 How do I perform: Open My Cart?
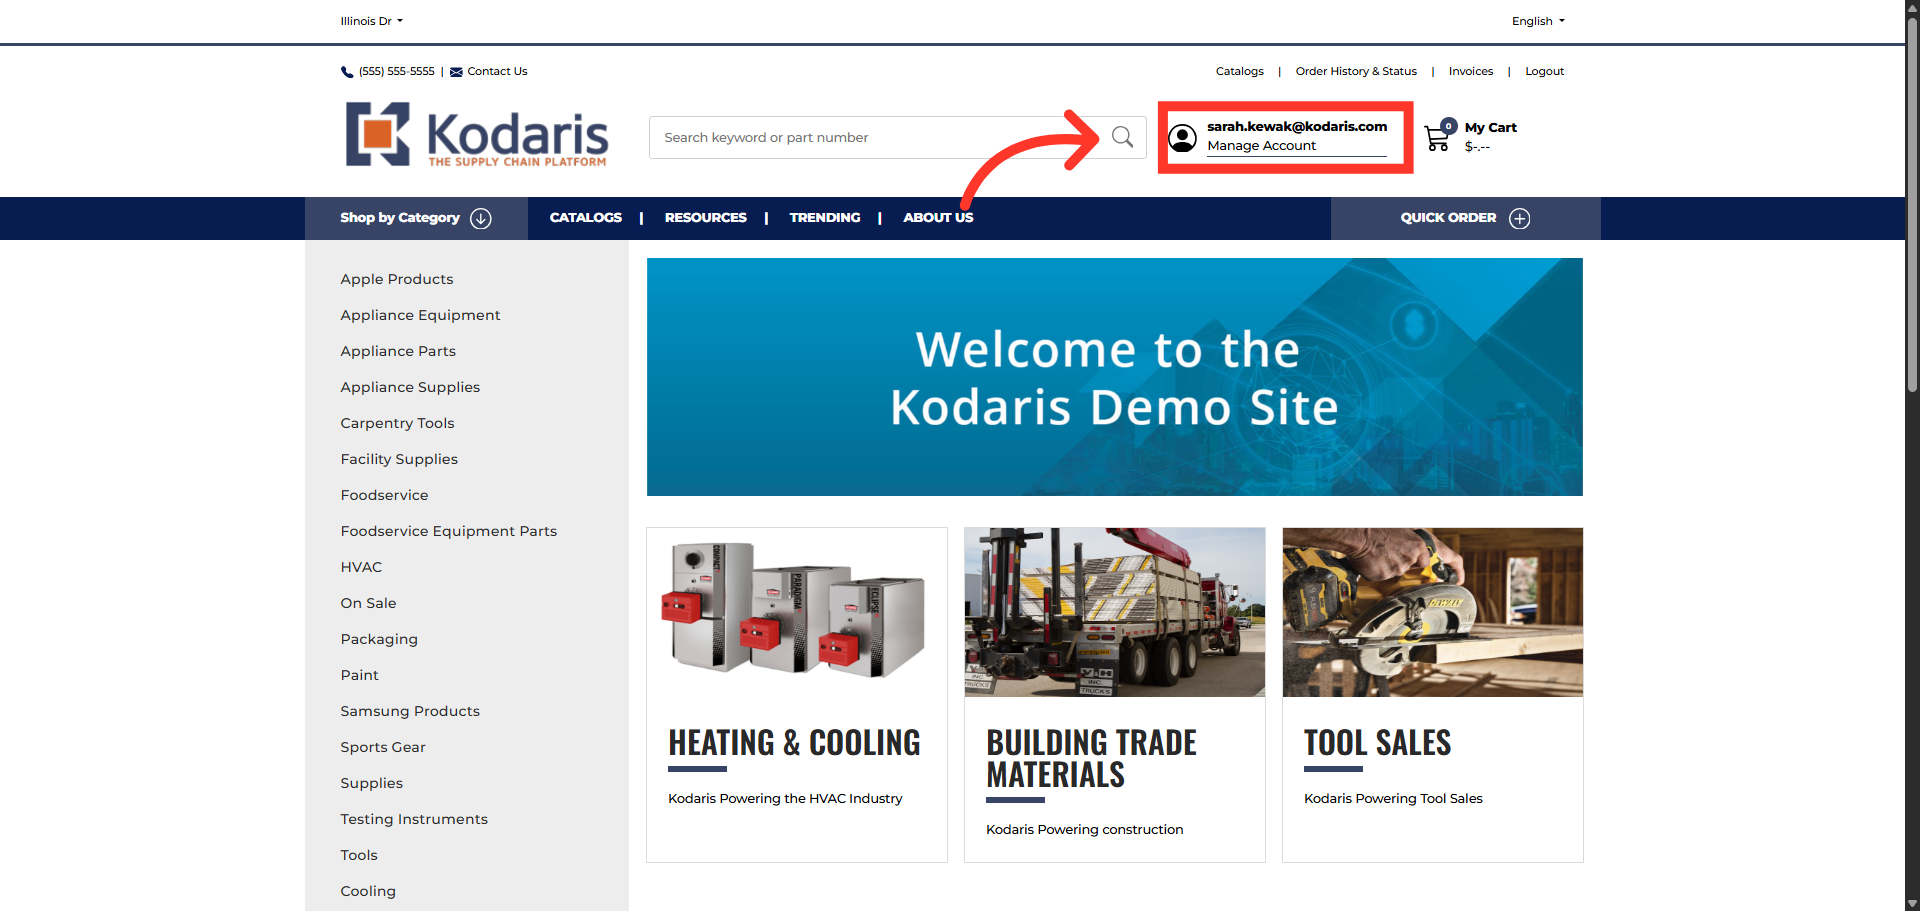[x=1490, y=128]
